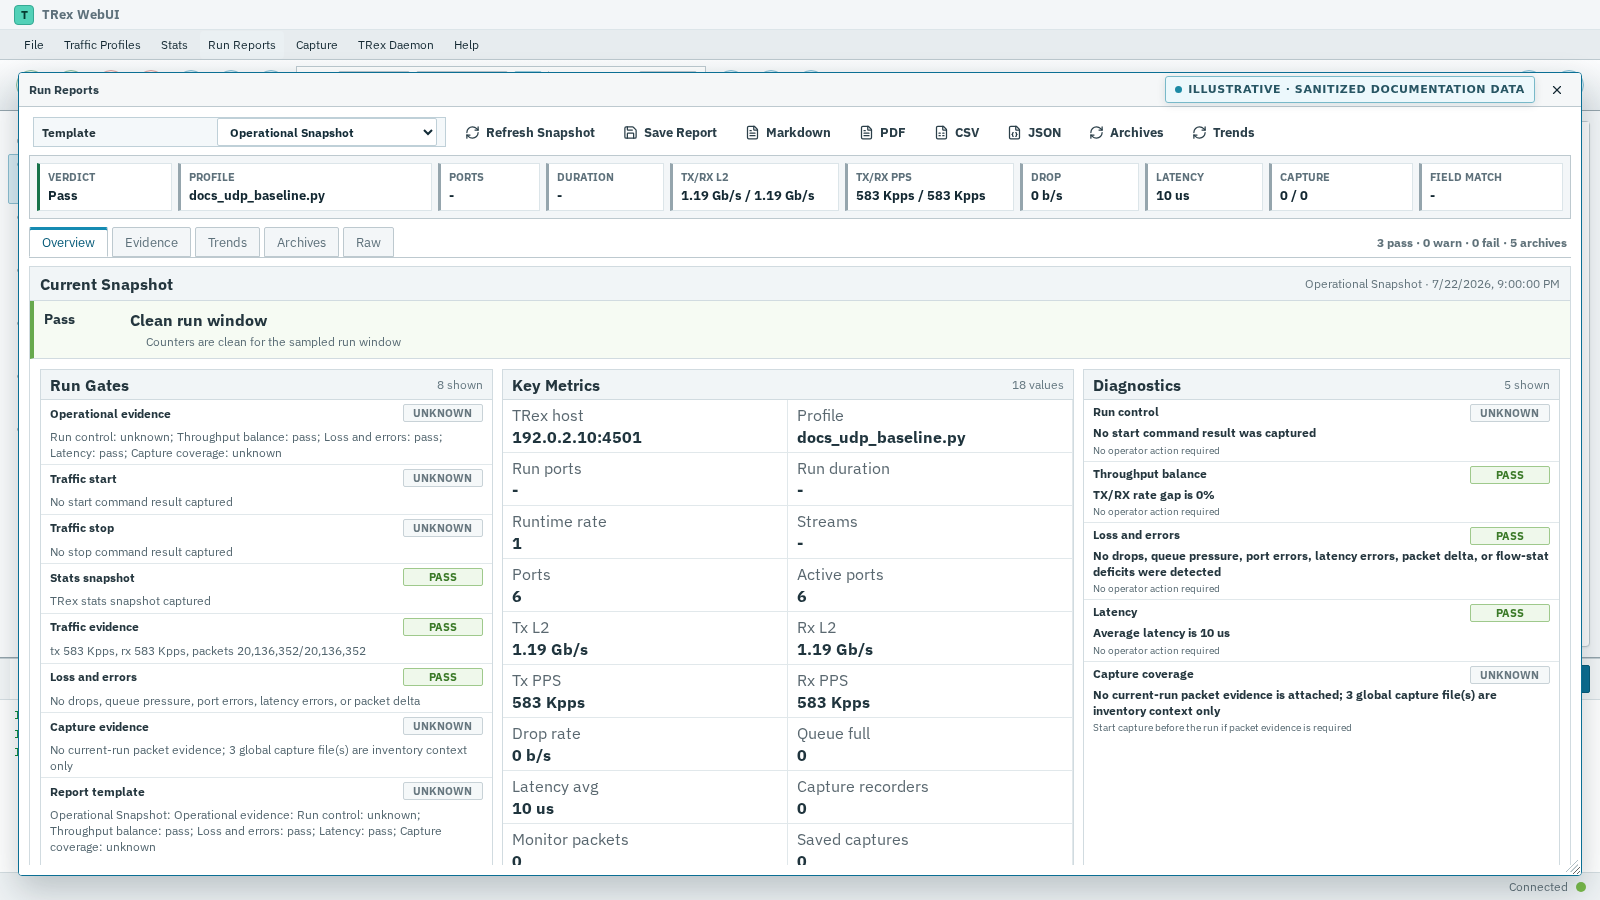Screen dimensions: 1600x900
Task: Click the Run Gates '8 shown' count
Action: (460, 385)
